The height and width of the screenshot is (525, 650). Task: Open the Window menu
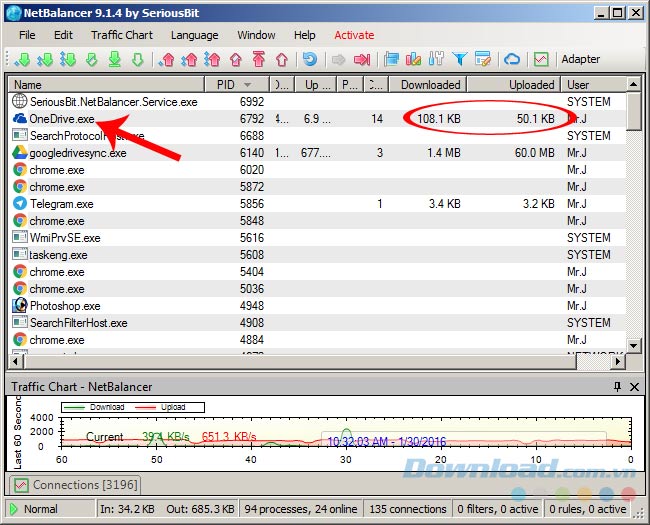point(256,35)
